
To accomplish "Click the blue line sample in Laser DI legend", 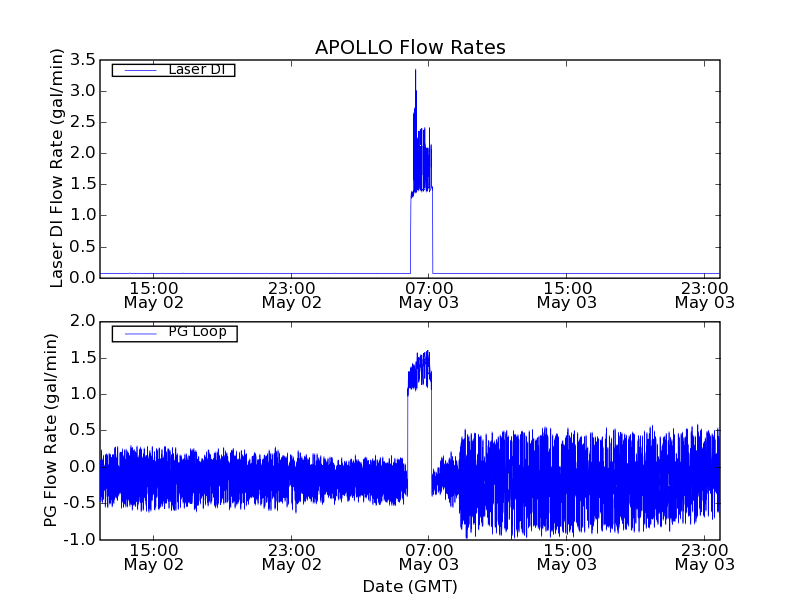I will pyautogui.click(x=140, y=70).
